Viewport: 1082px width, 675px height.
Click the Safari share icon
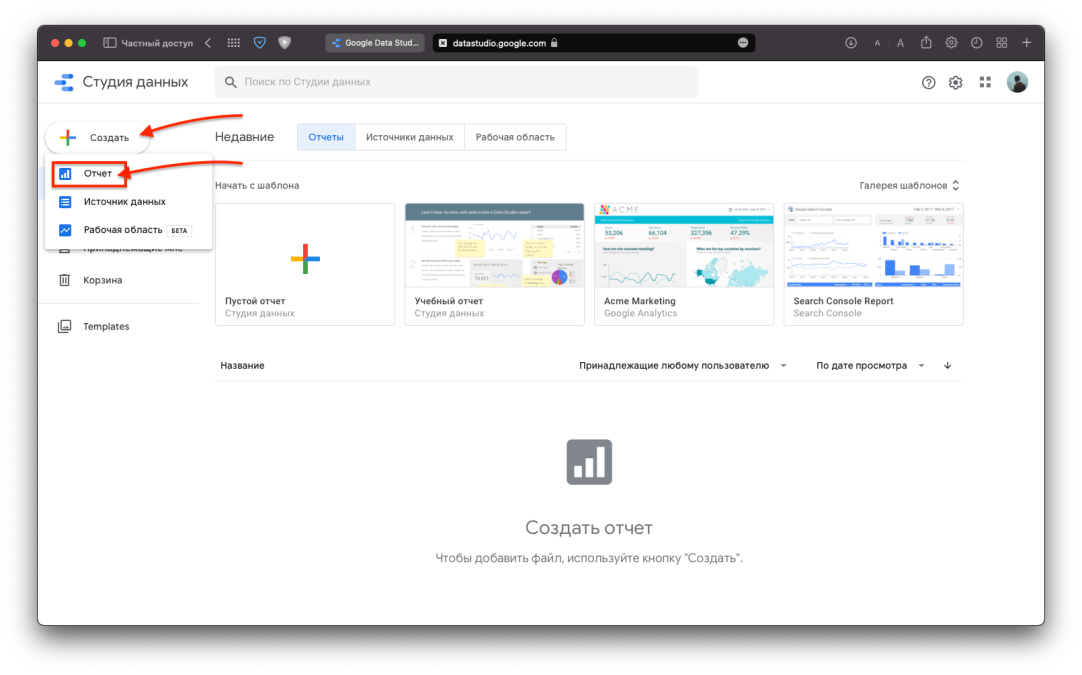[925, 42]
